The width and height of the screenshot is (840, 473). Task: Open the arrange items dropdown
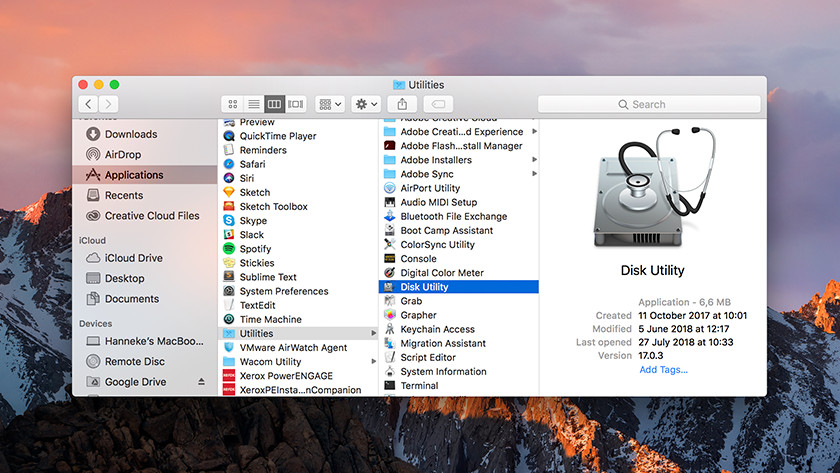(x=329, y=104)
